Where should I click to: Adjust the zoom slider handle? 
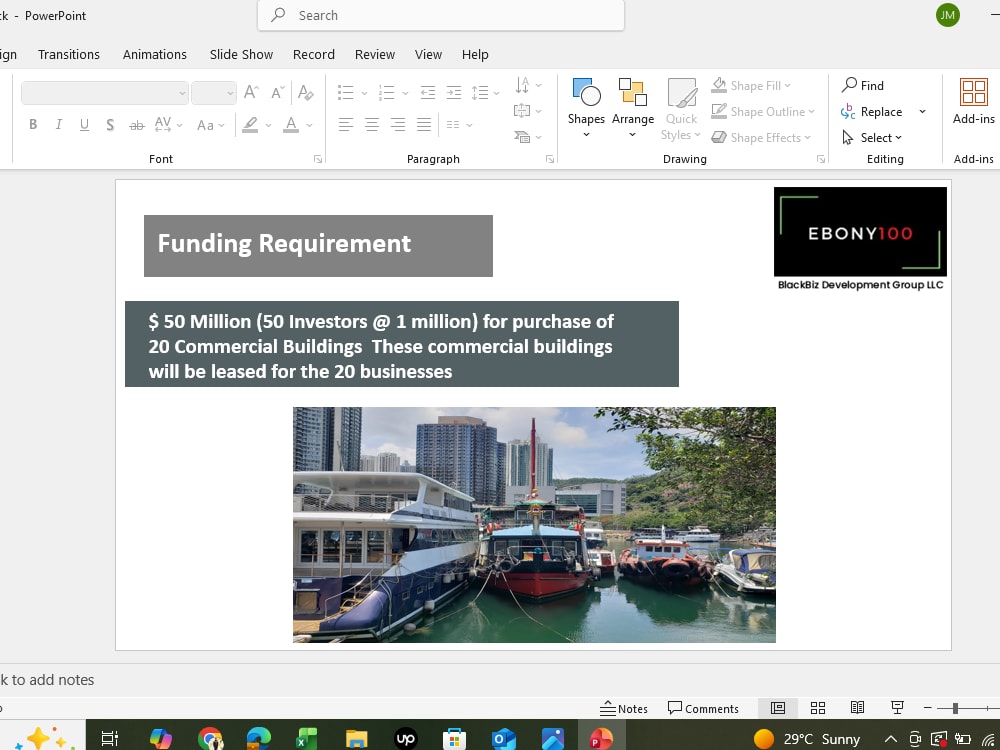[955, 709]
